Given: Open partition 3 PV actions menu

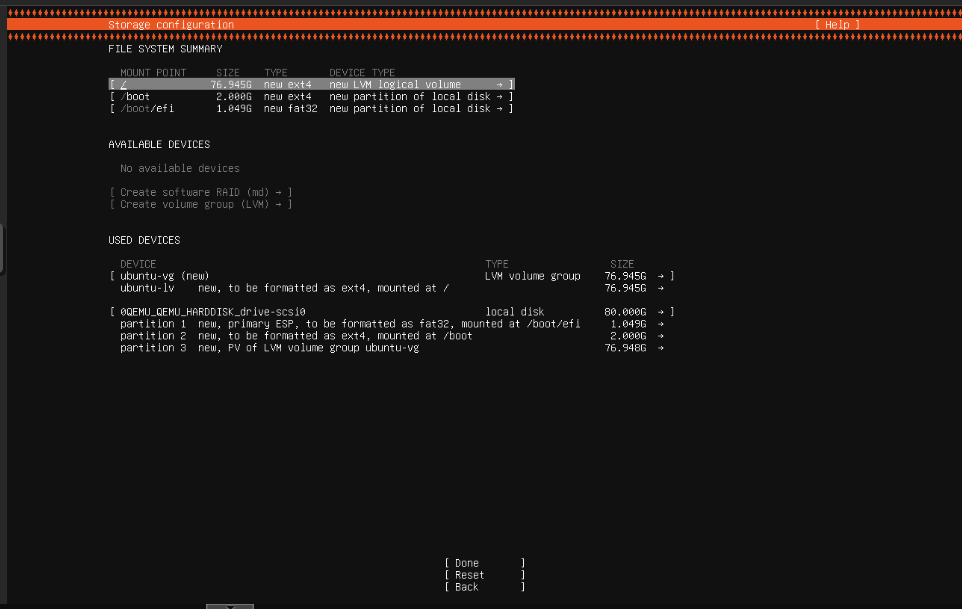Looking at the screenshot, I should pyautogui.click(x=664, y=347).
